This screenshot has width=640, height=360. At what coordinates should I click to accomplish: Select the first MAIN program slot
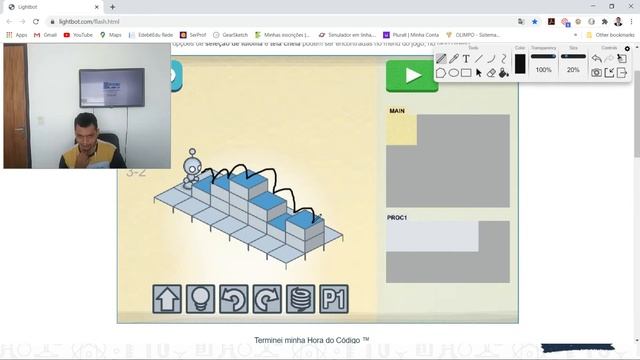pyautogui.click(x=402, y=130)
